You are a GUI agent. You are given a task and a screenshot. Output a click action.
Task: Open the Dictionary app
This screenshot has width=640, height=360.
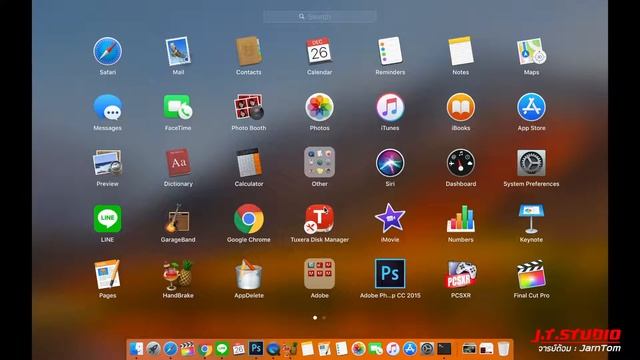coord(178,163)
